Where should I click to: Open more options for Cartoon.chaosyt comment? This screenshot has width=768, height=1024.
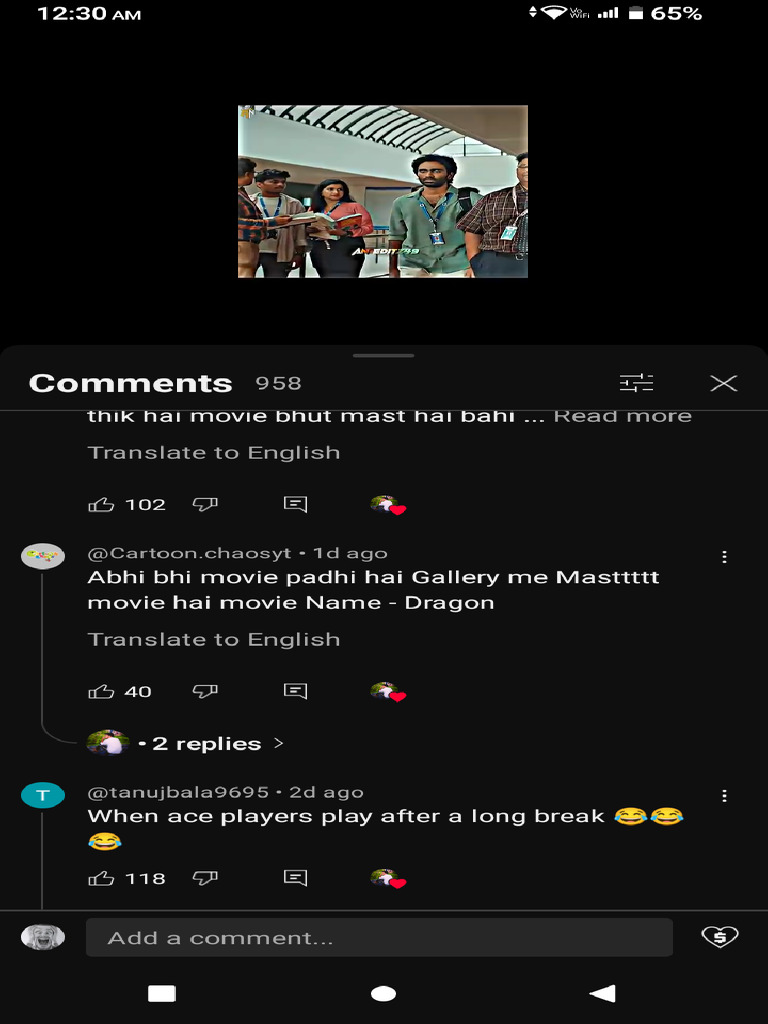tap(724, 556)
